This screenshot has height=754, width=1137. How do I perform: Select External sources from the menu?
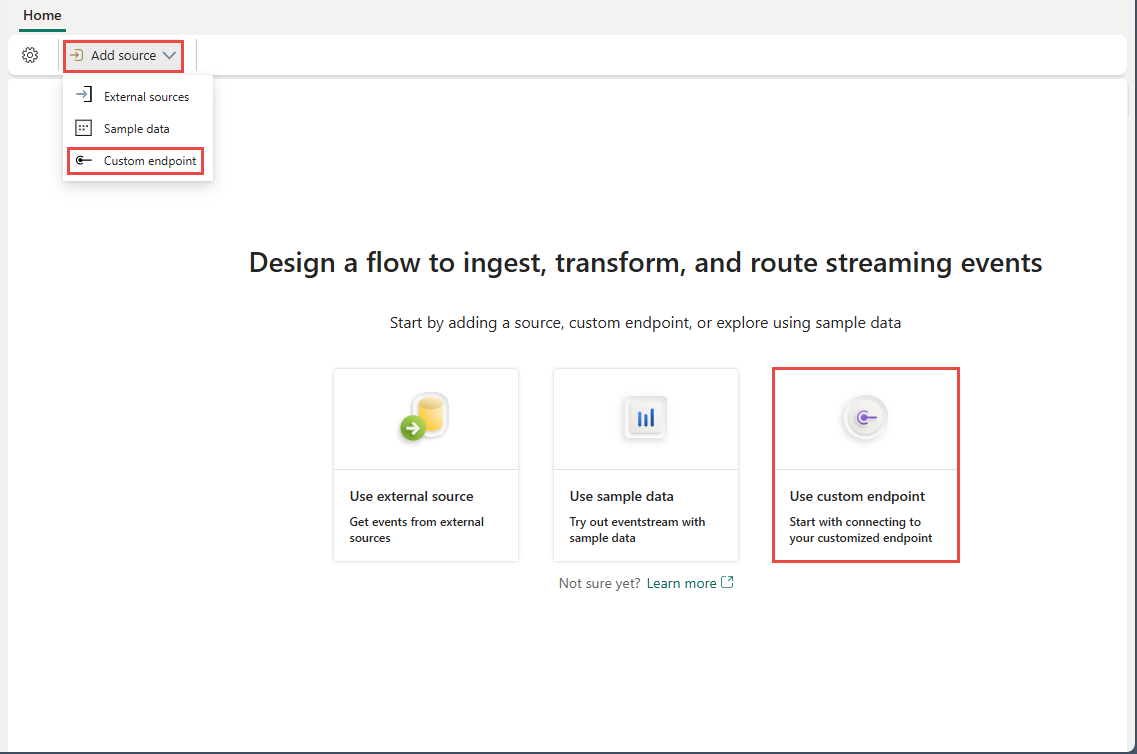(144, 96)
